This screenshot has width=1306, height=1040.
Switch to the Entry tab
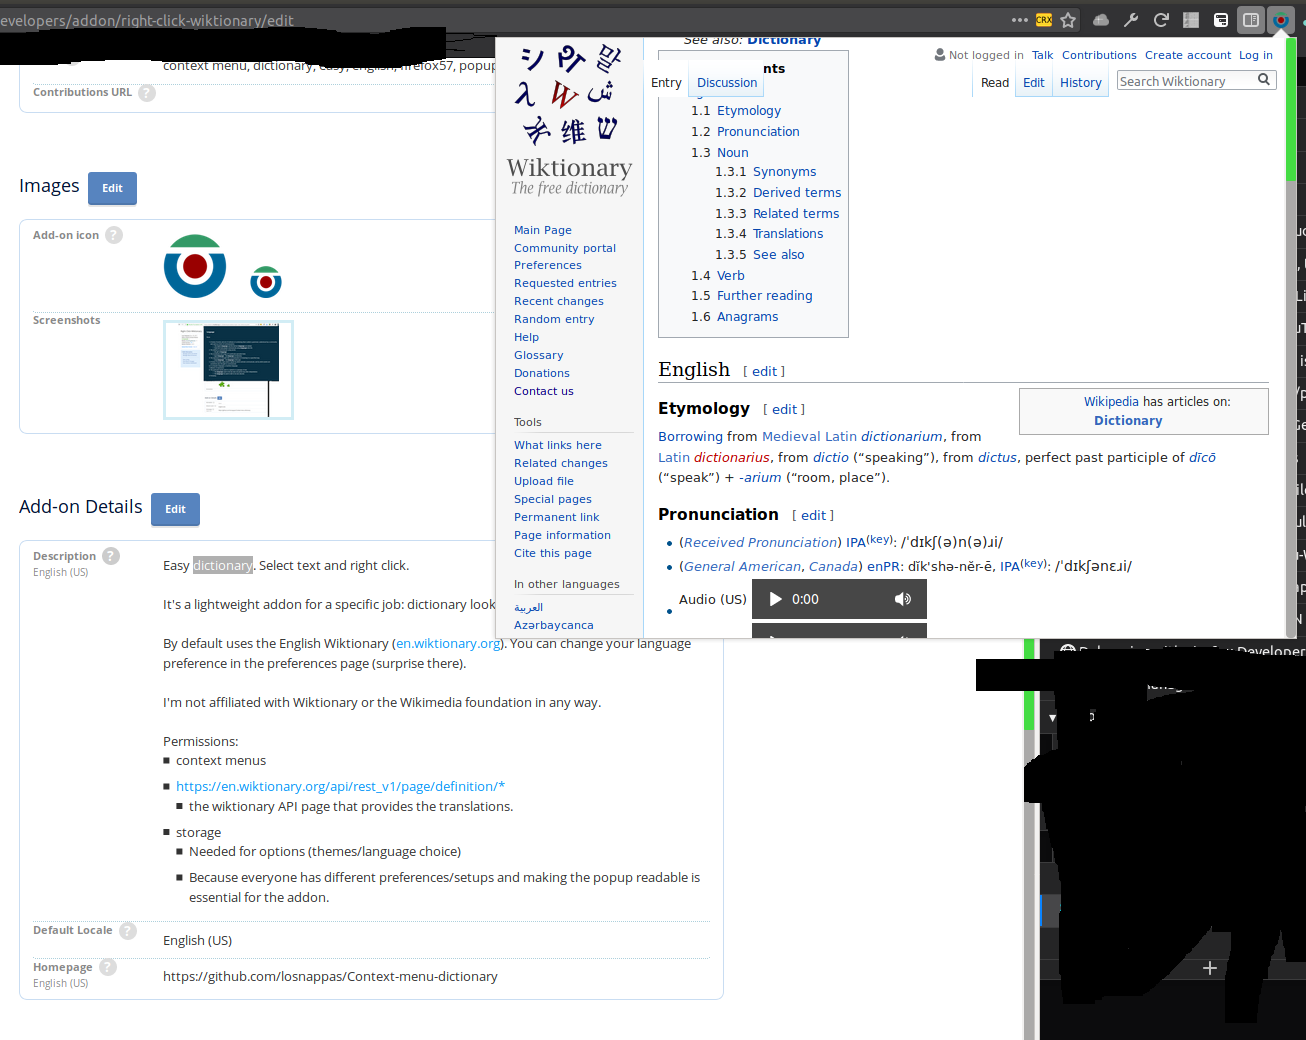666,83
